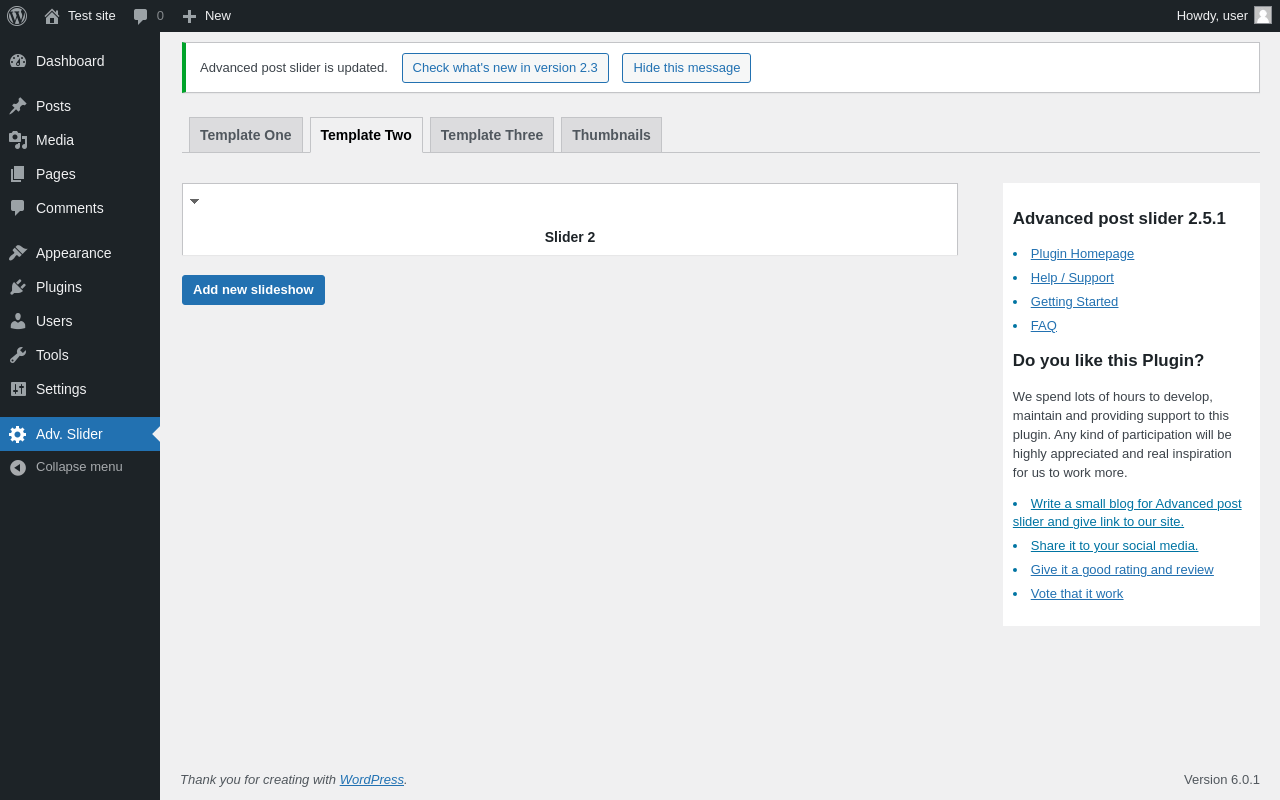Open the FAQ link
Image resolution: width=1280 pixels, height=800 pixels.
[1043, 326]
